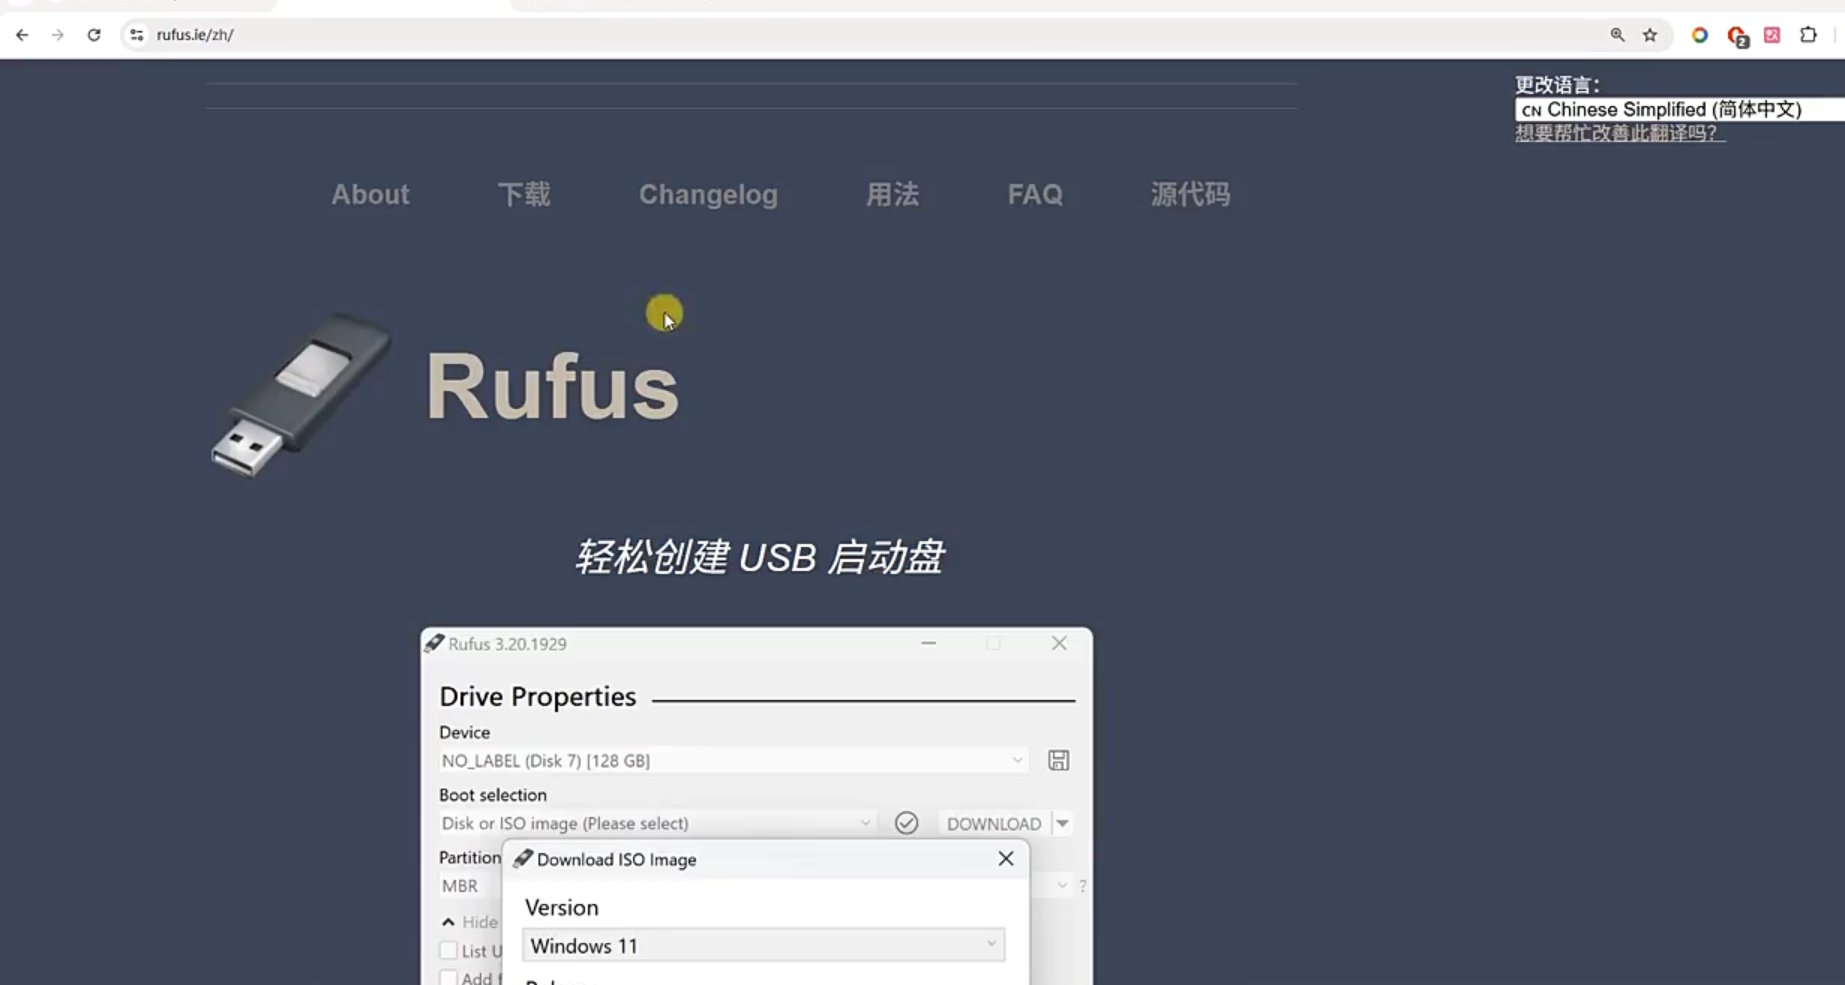The image size is (1845, 985).
Task: Minimize the Rufus 3.20.1929 window
Action: click(929, 643)
